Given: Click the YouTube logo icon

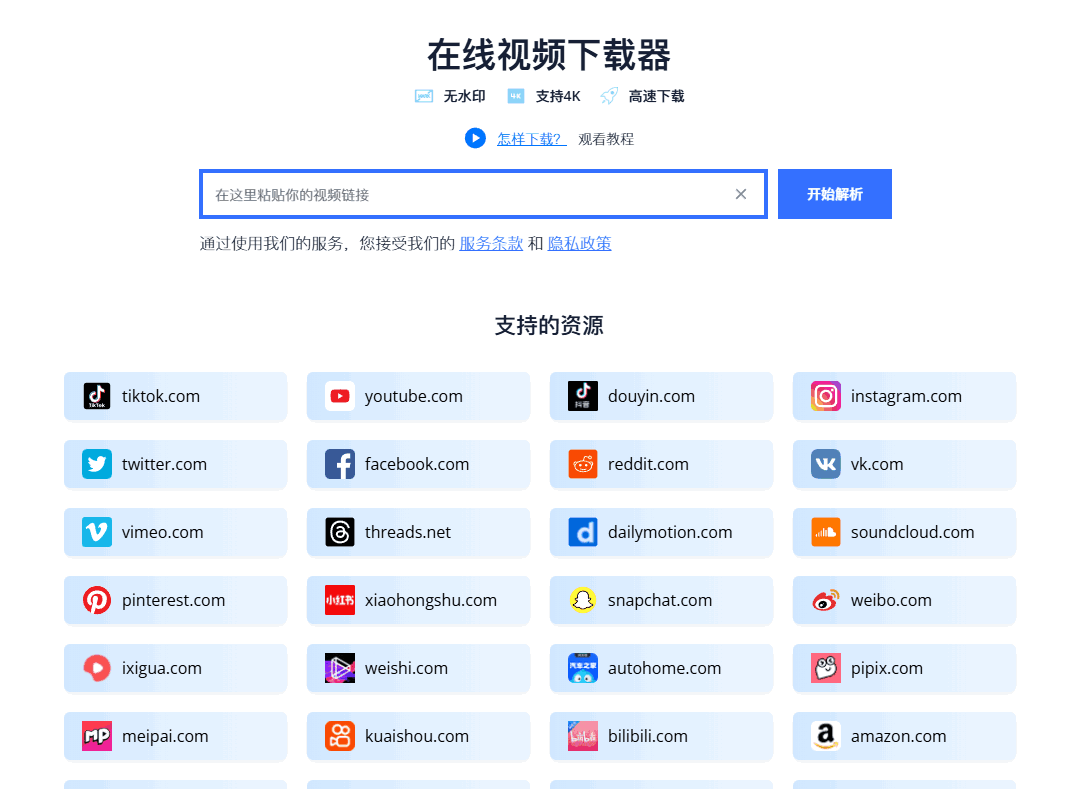Looking at the screenshot, I should [x=340, y=397].
